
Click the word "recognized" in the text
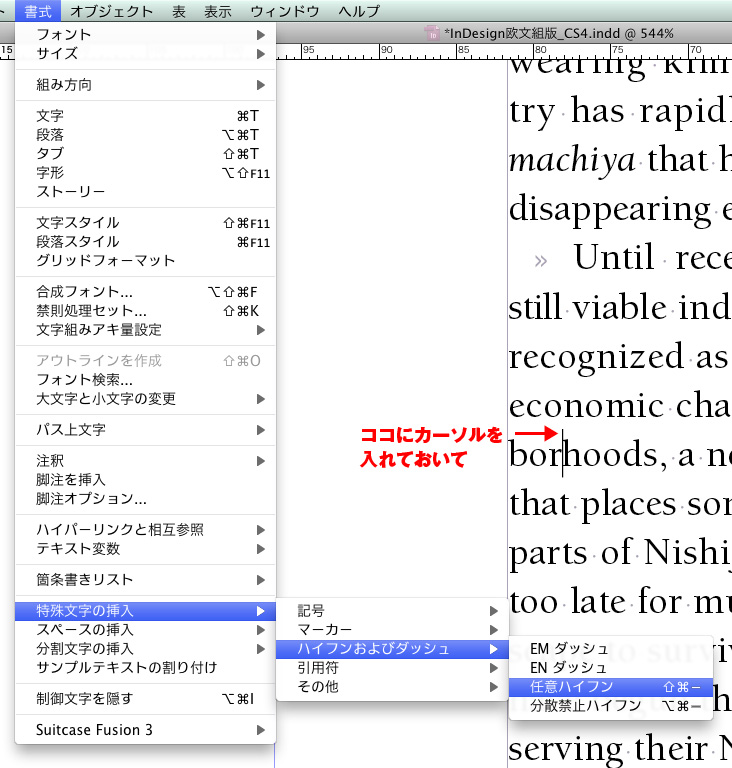pos(596,357)
